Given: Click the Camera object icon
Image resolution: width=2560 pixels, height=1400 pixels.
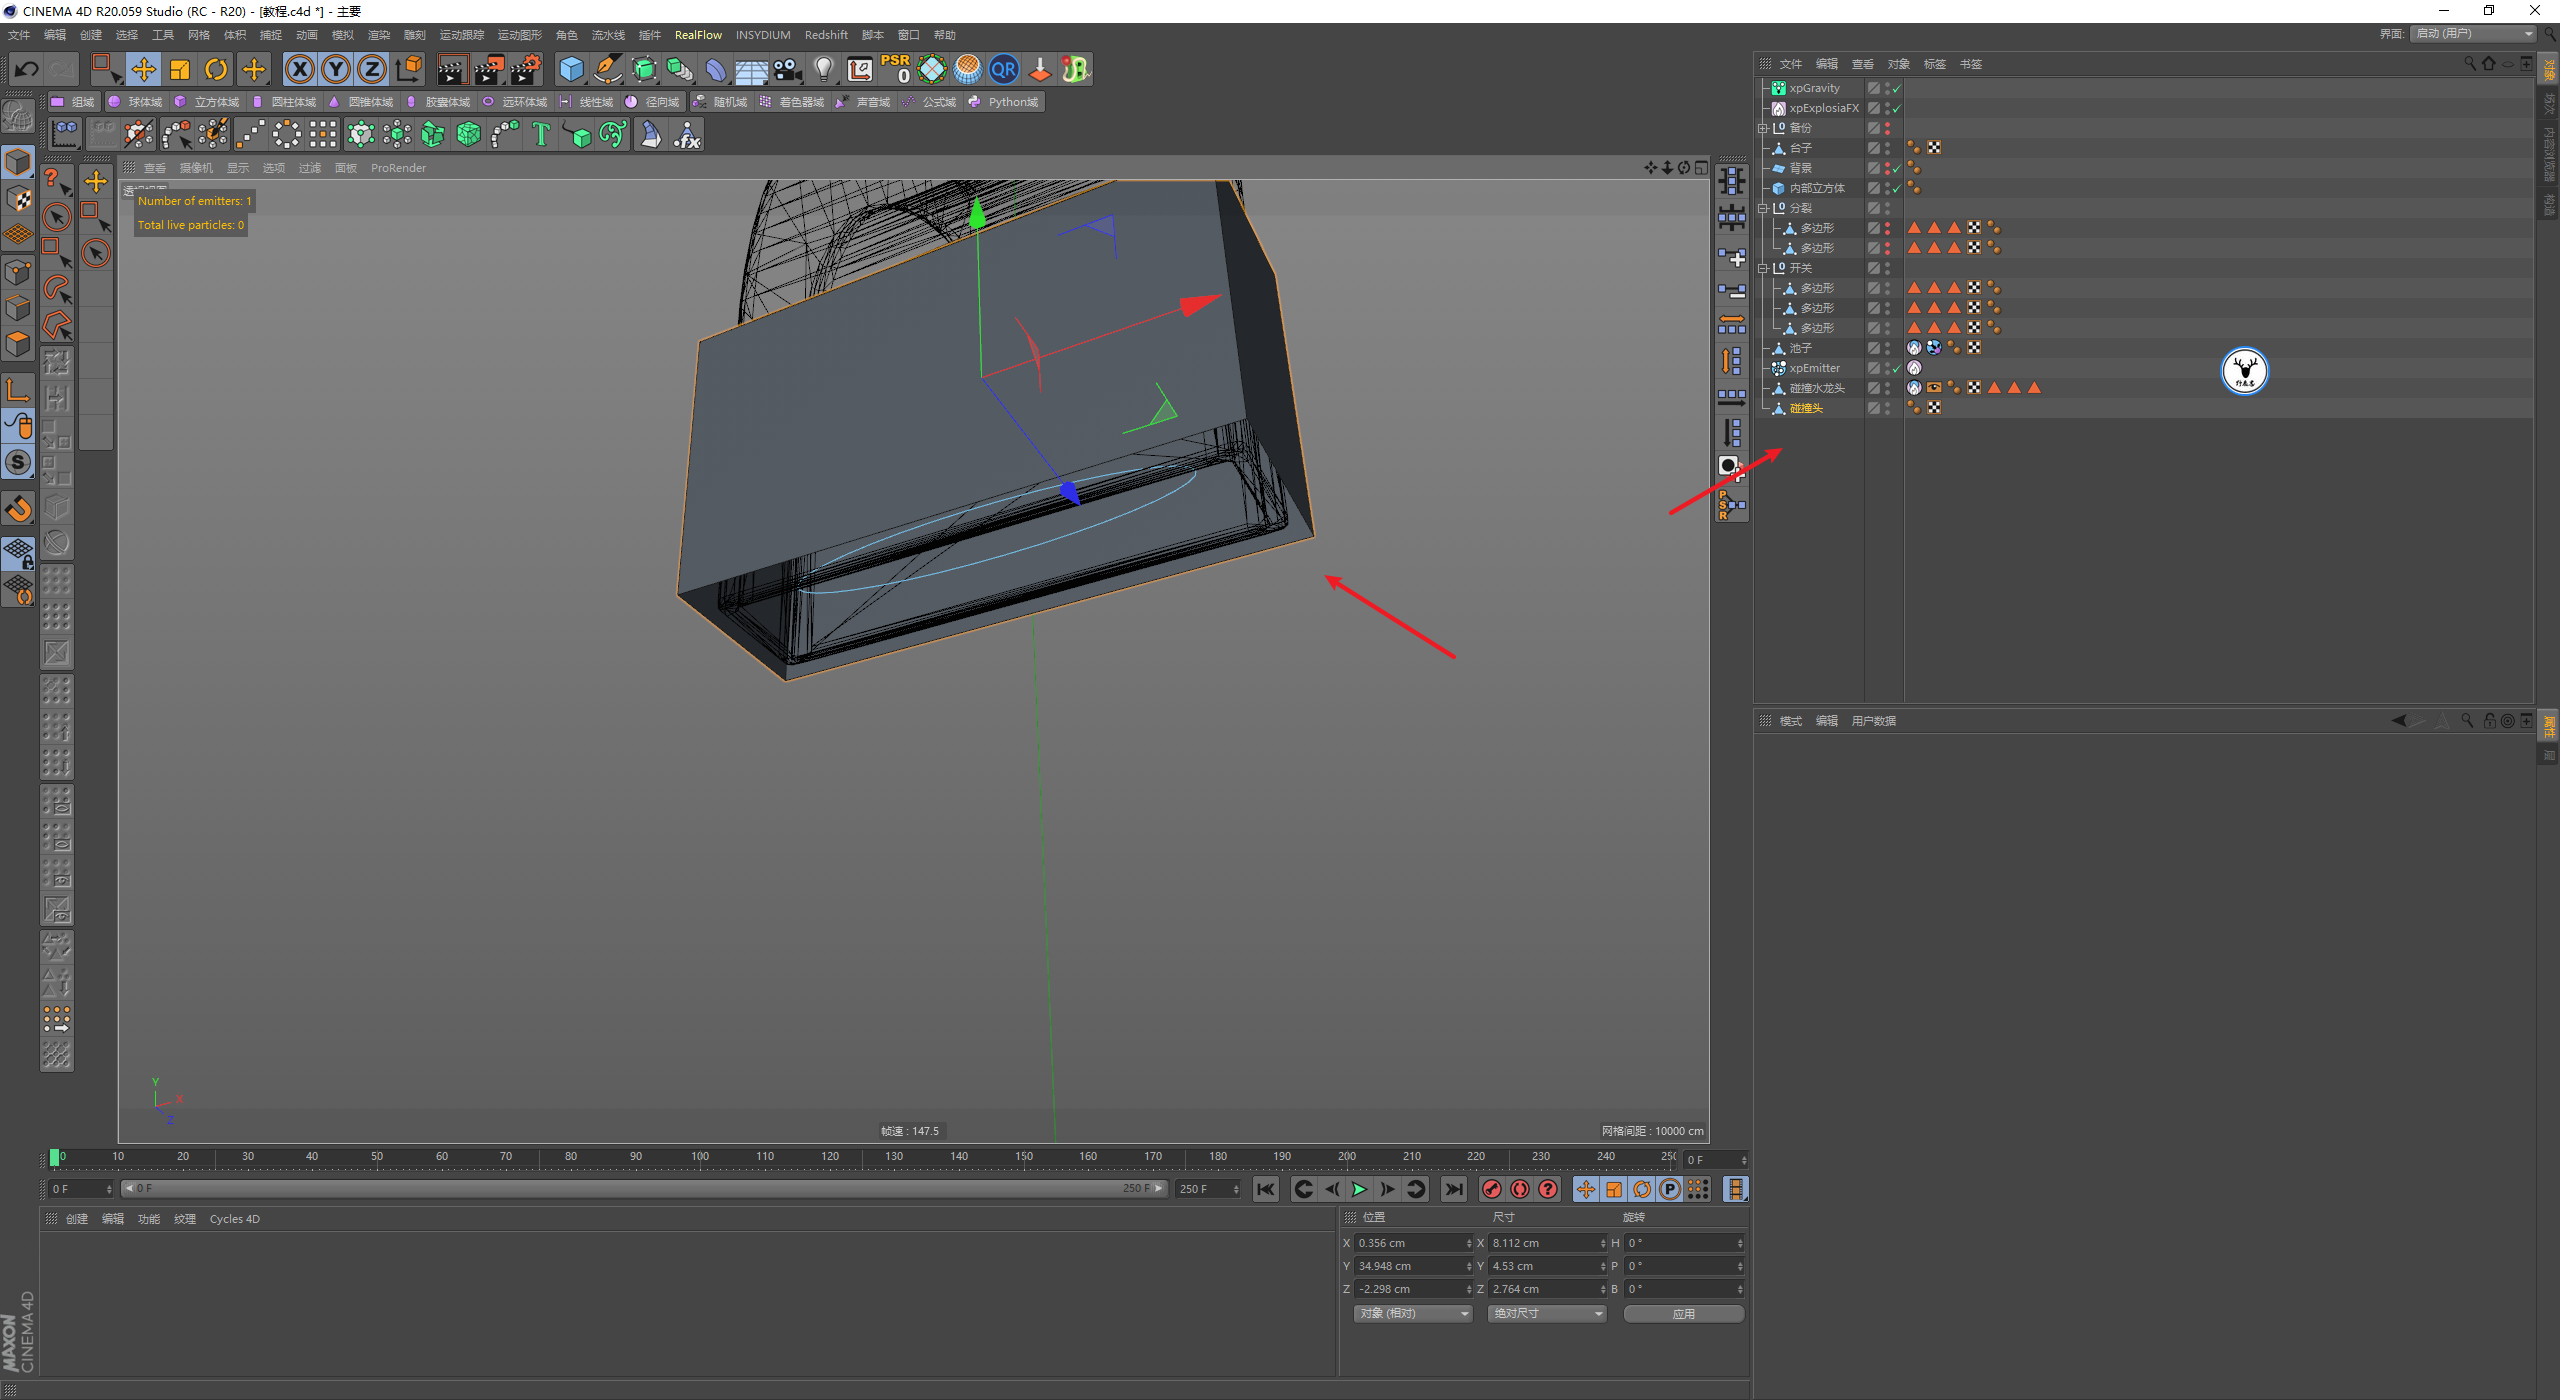Looking at the screenshot, I should click(x=787, y=69).
